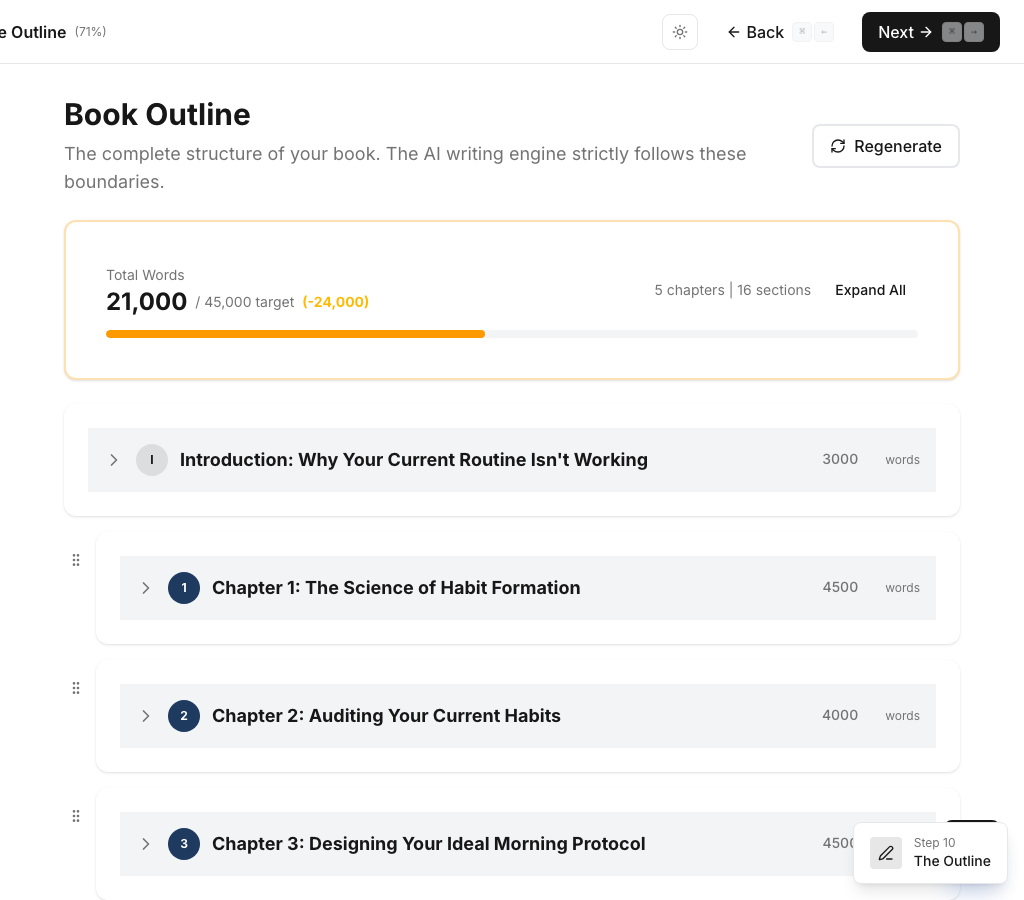Click the Chapter 3 number badge
This screenshot has width=1024, height=900.
[184, 844]
